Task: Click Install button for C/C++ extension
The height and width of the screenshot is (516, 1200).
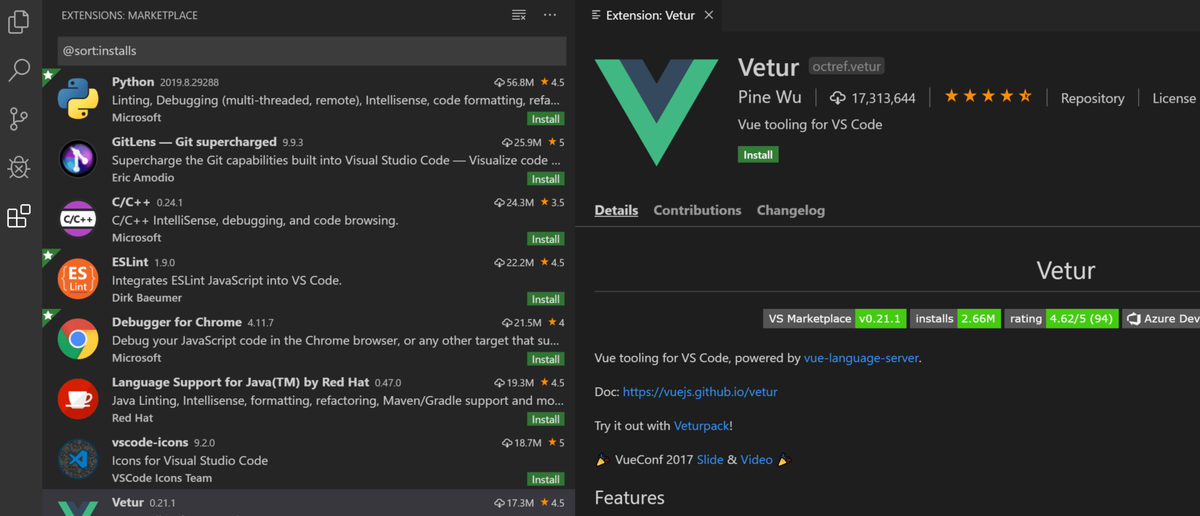Action: point(545,239)
